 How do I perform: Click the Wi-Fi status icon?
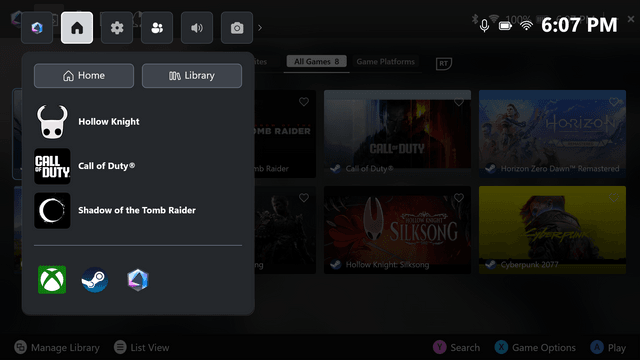(x=527, y=26)
